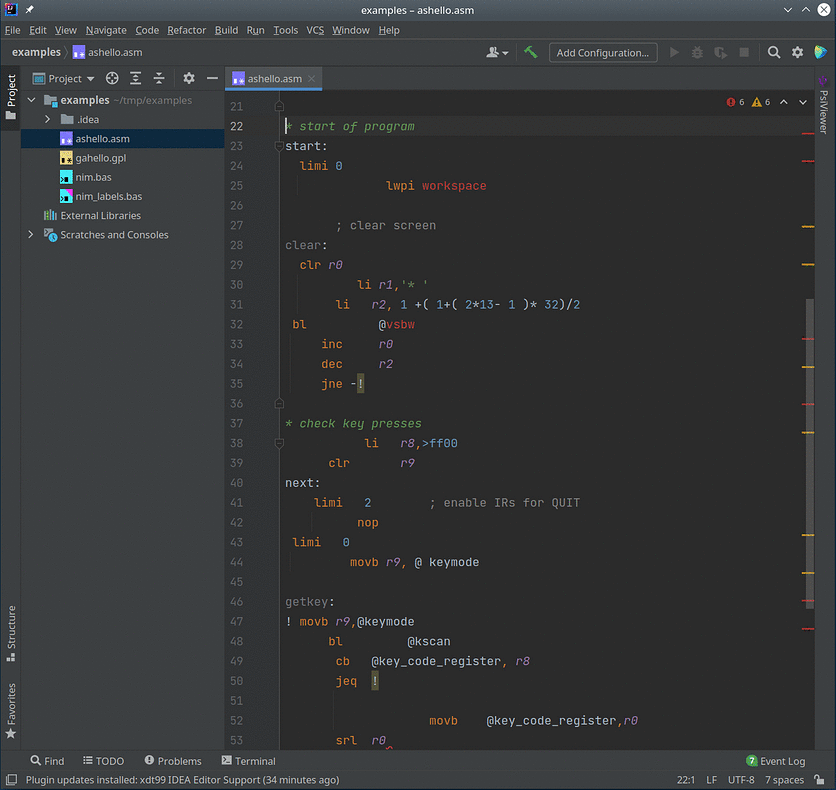The width and height of the screenshot is (836, 790).
Task: Select gahello.gpl in the Project tree
Action: tap(100, 157)
